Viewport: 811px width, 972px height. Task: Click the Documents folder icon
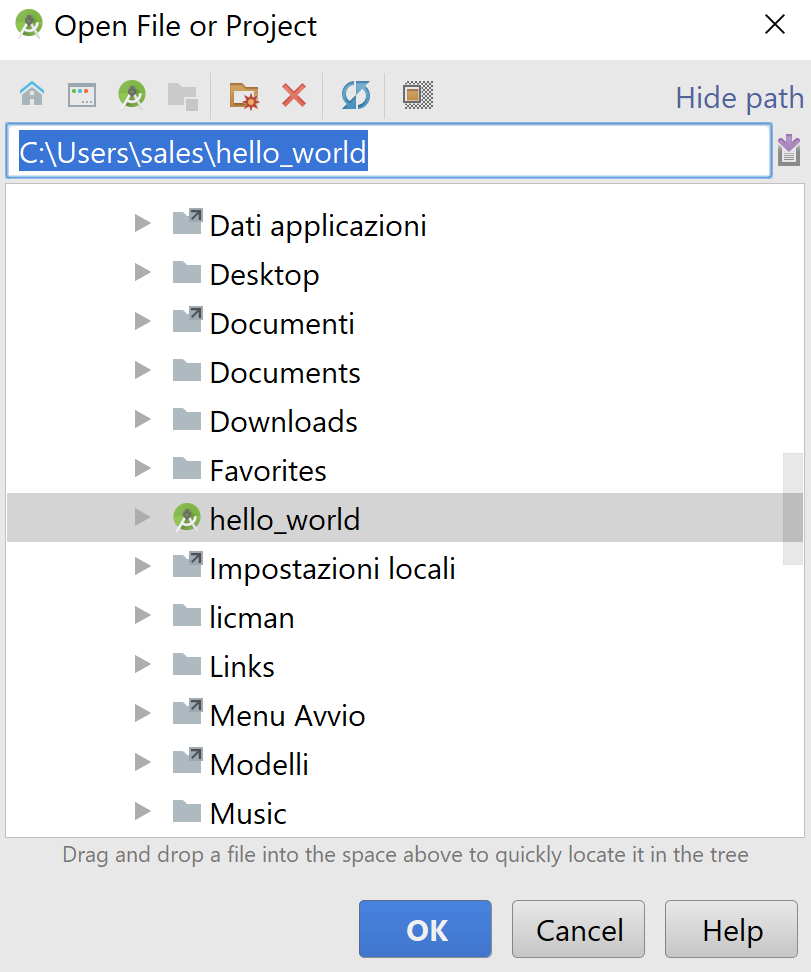click(187, 369)
